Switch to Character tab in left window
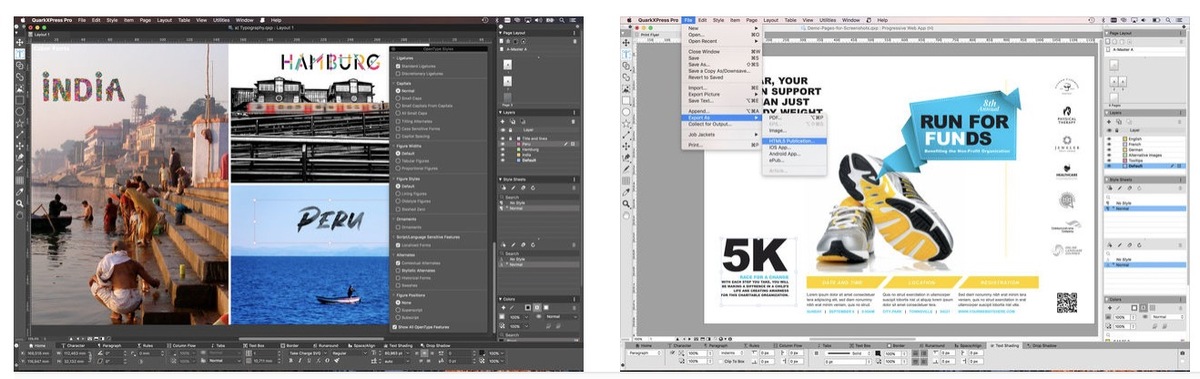This screenshot has width=1200, height=379. coord(73,345)
